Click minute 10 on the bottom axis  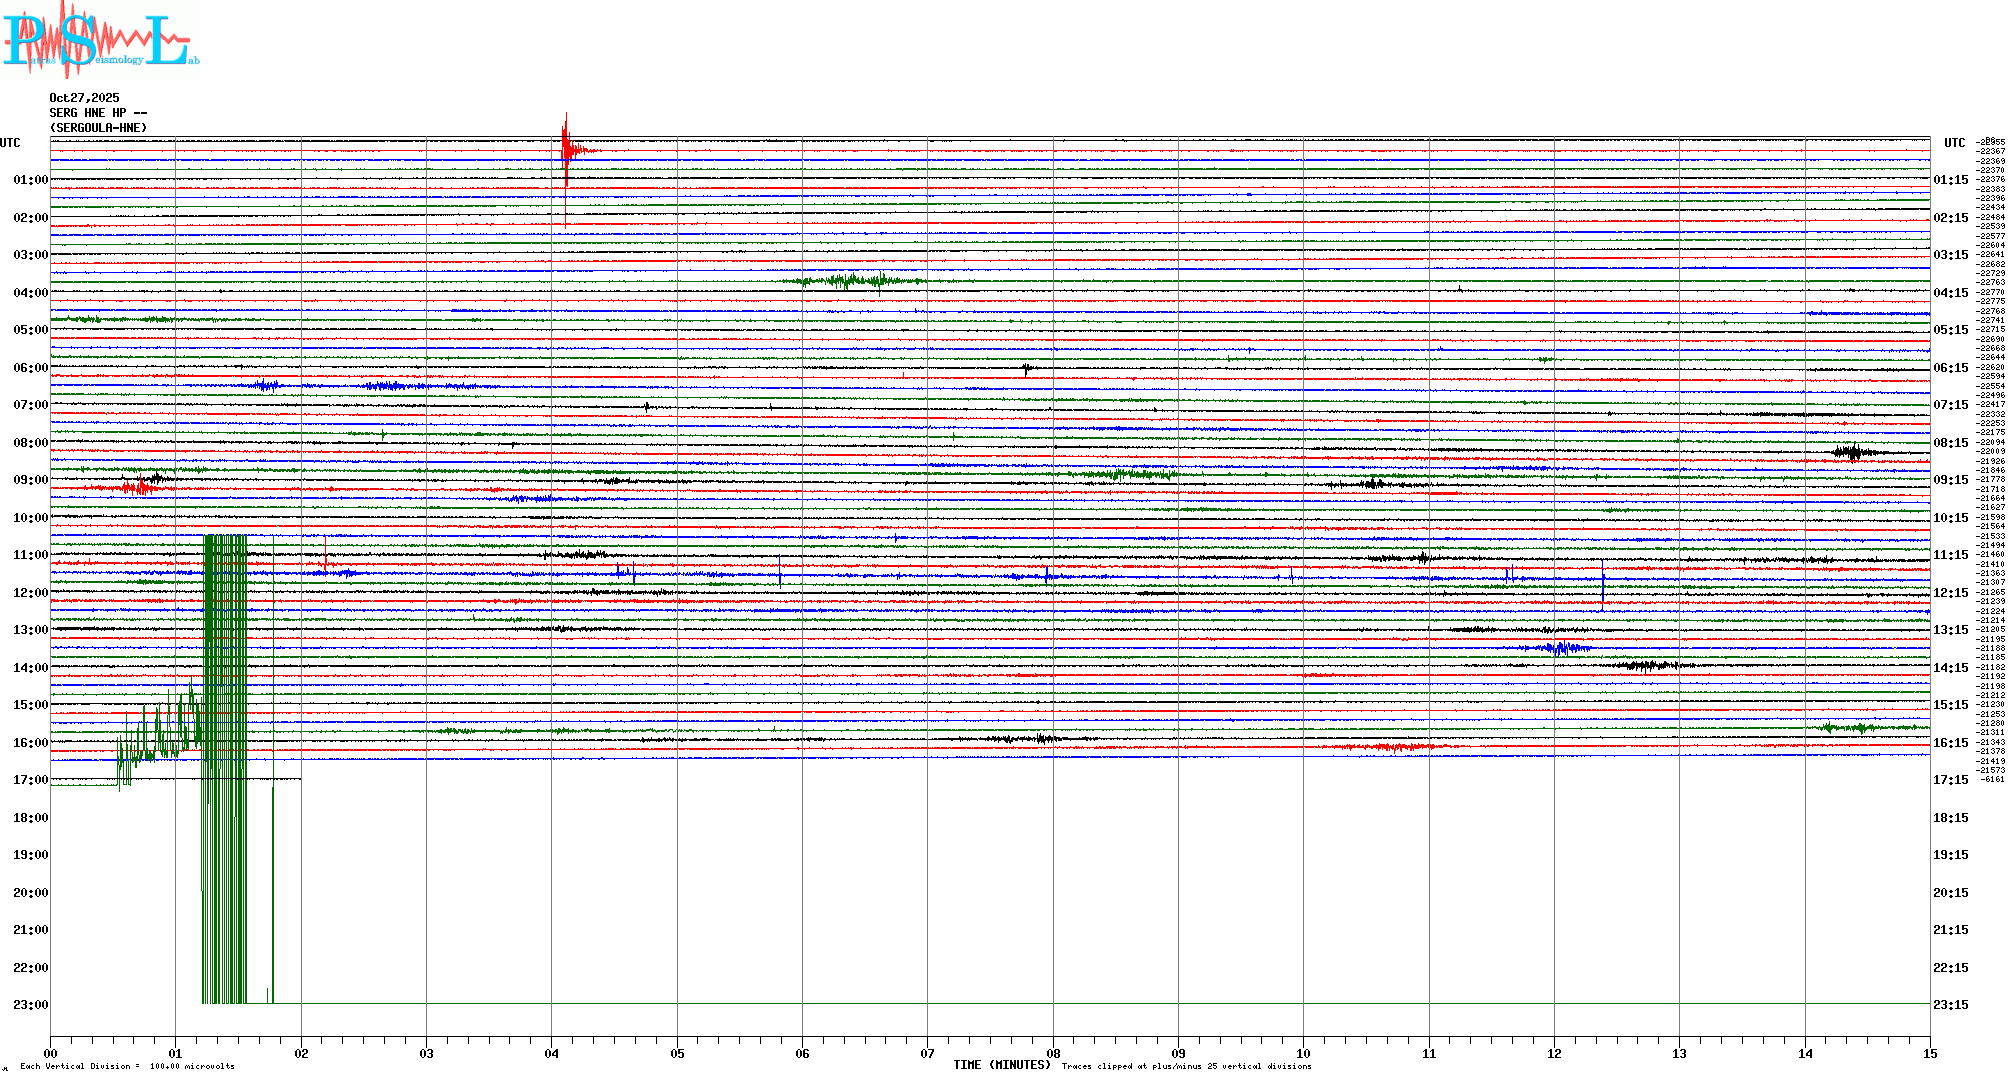coord(1303,1053)
